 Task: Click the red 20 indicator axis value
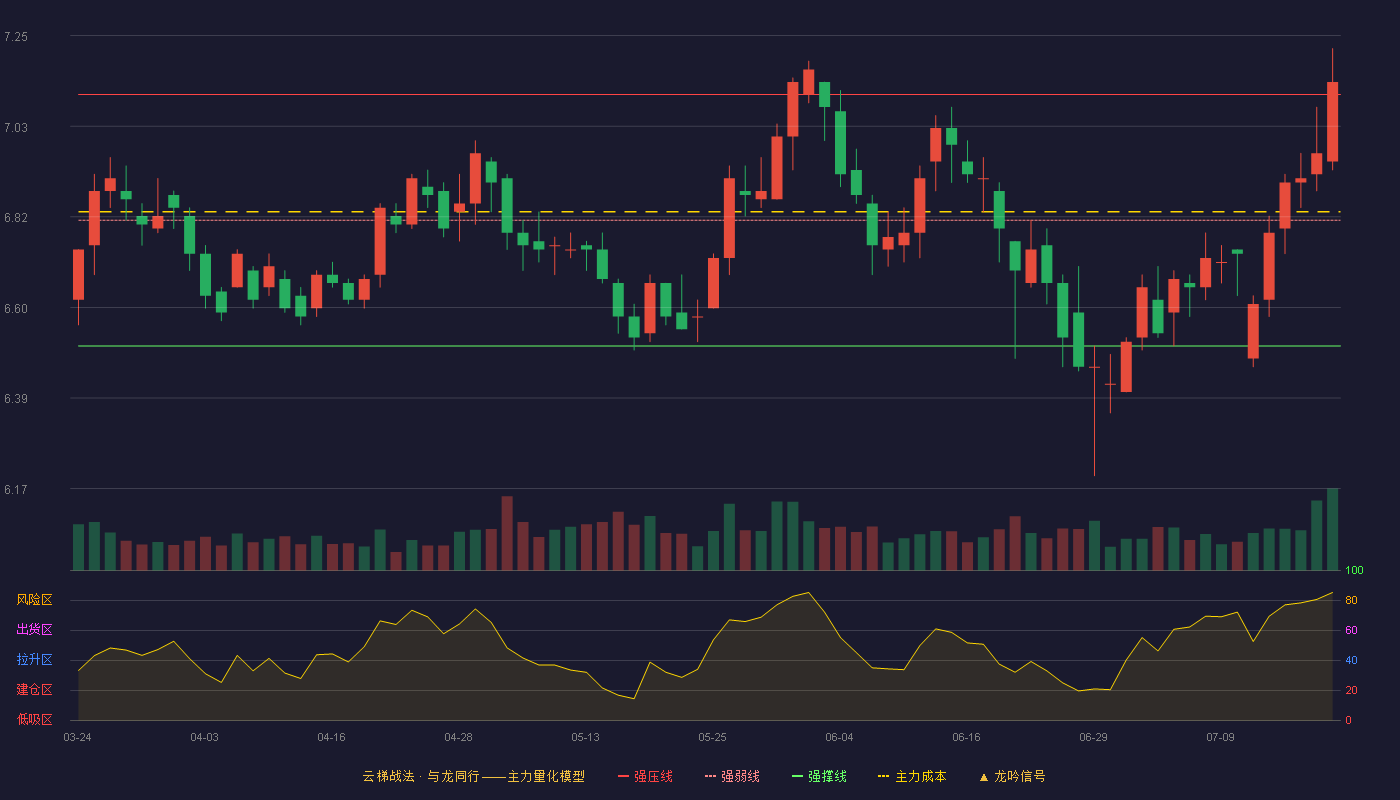point(1351,690)
